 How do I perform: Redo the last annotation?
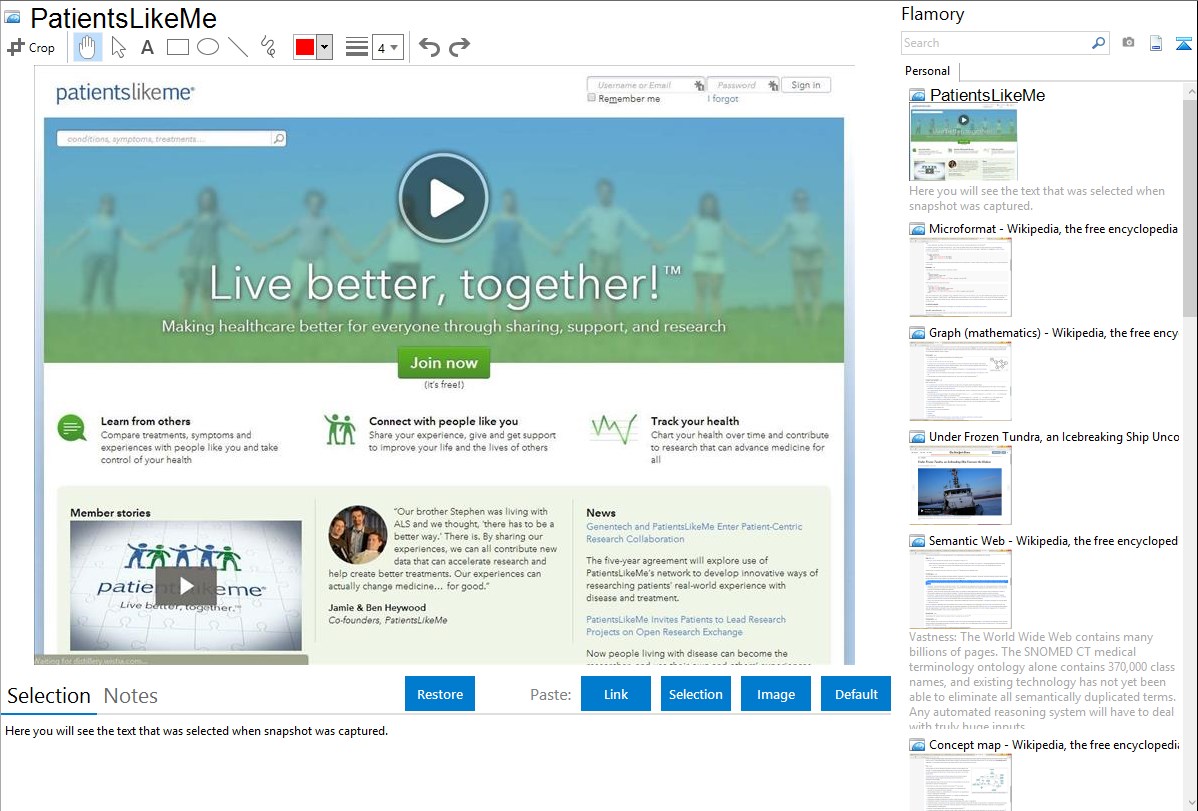pyautogui.click(x=459, y=47)
